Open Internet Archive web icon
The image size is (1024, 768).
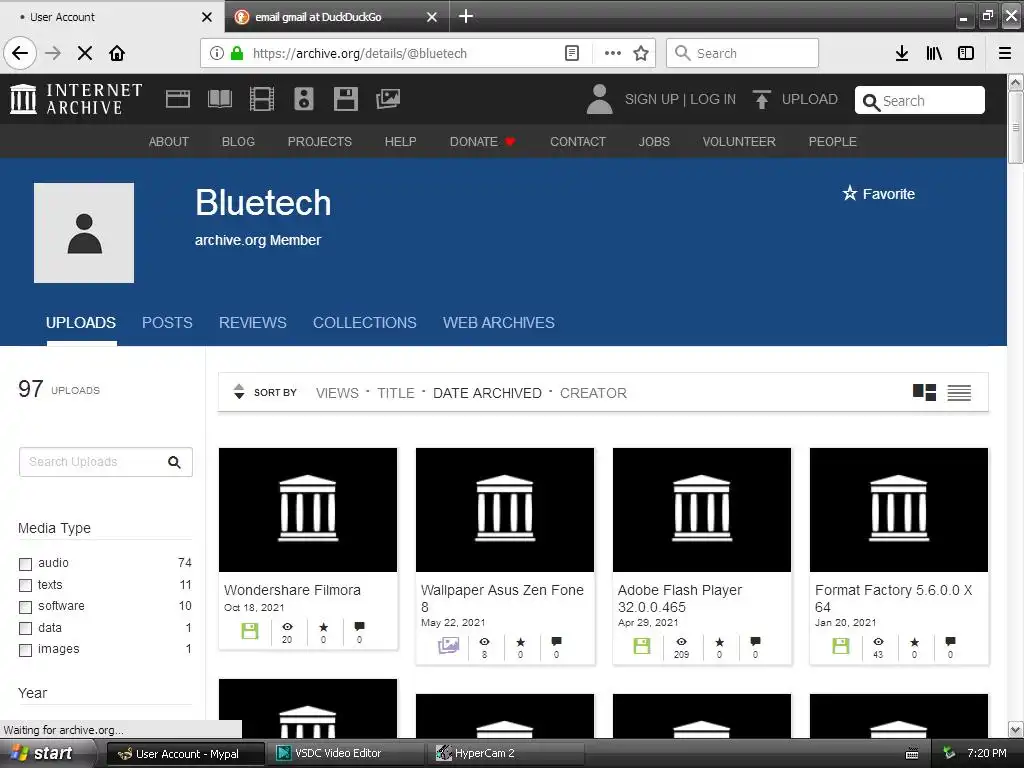pos(178,99)
